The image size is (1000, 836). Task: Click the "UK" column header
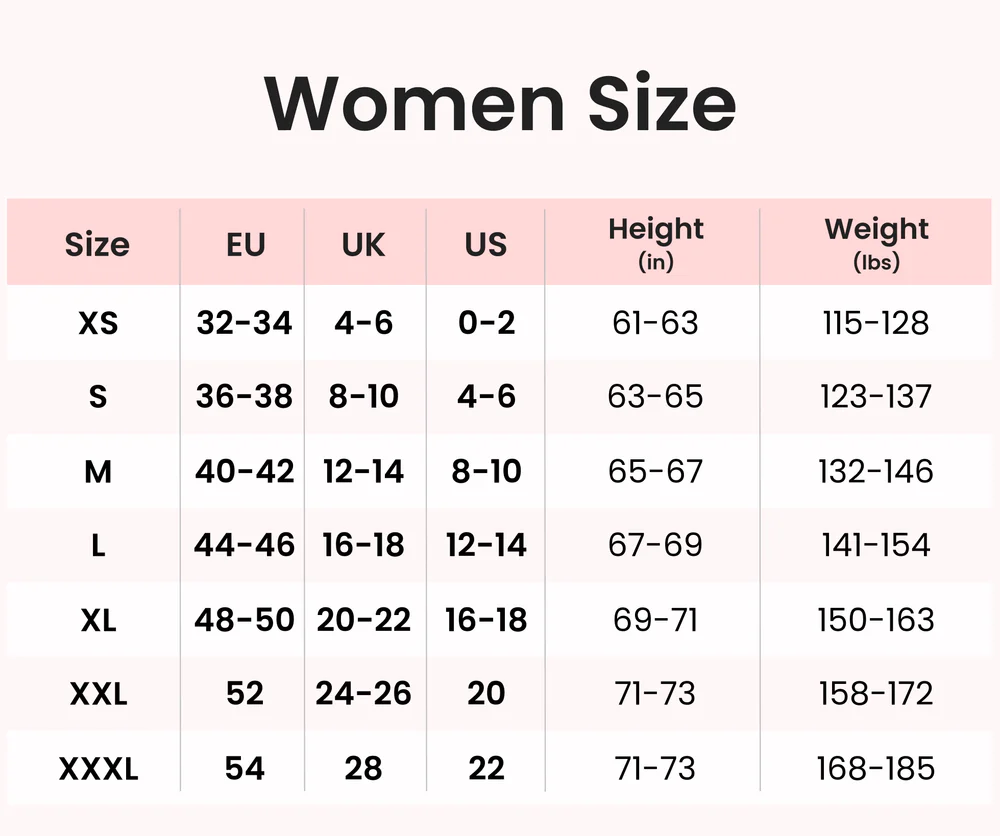(363, 245)
